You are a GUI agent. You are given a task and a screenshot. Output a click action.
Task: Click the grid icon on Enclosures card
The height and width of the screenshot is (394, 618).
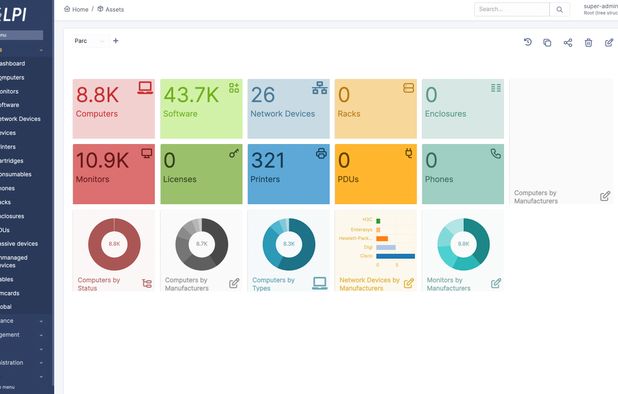tap(496, 88)
